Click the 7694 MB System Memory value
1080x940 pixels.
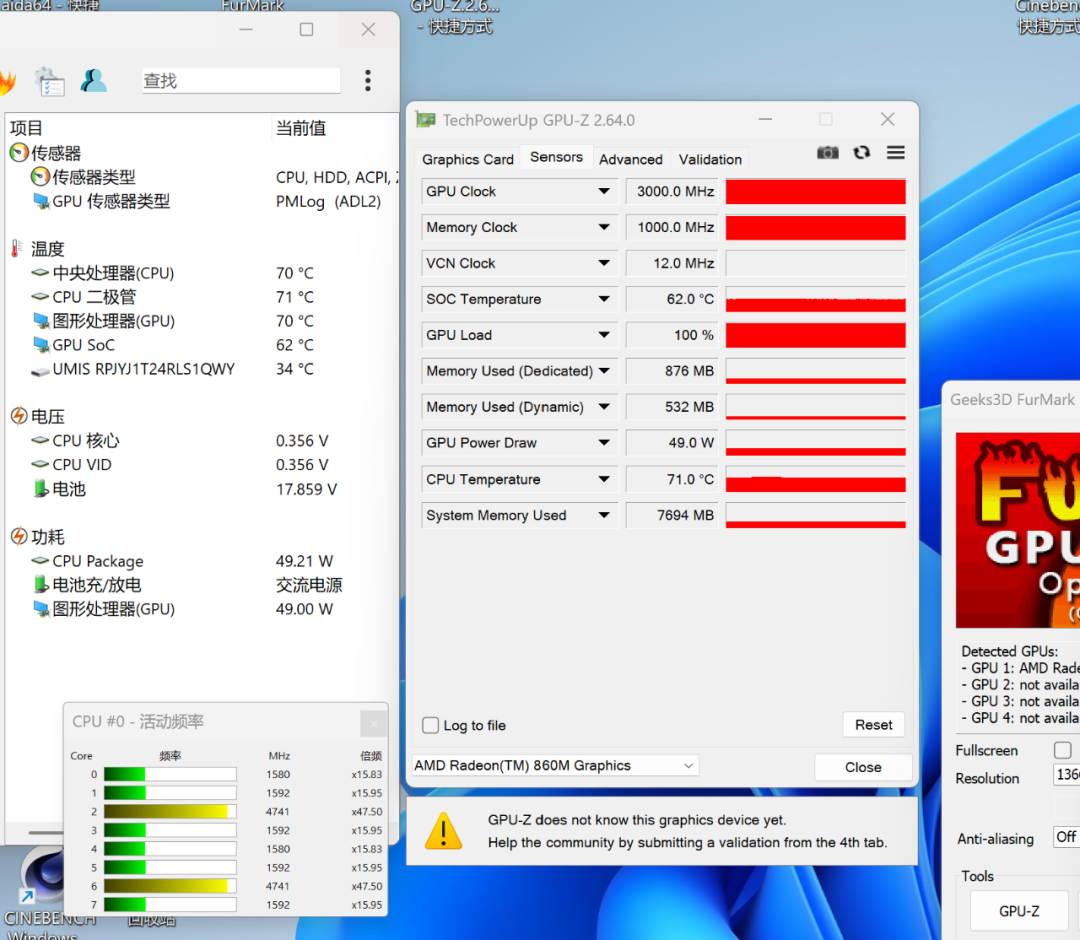pyautogui.click(x=672, y=515)
